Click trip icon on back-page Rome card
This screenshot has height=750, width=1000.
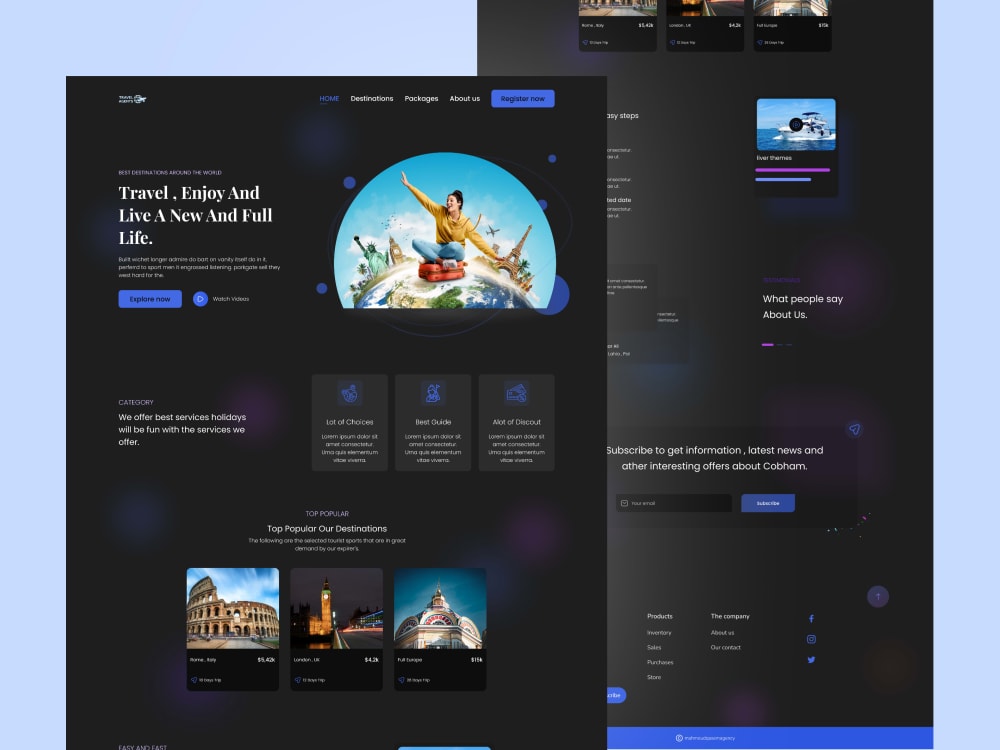(x=585, y=42)
